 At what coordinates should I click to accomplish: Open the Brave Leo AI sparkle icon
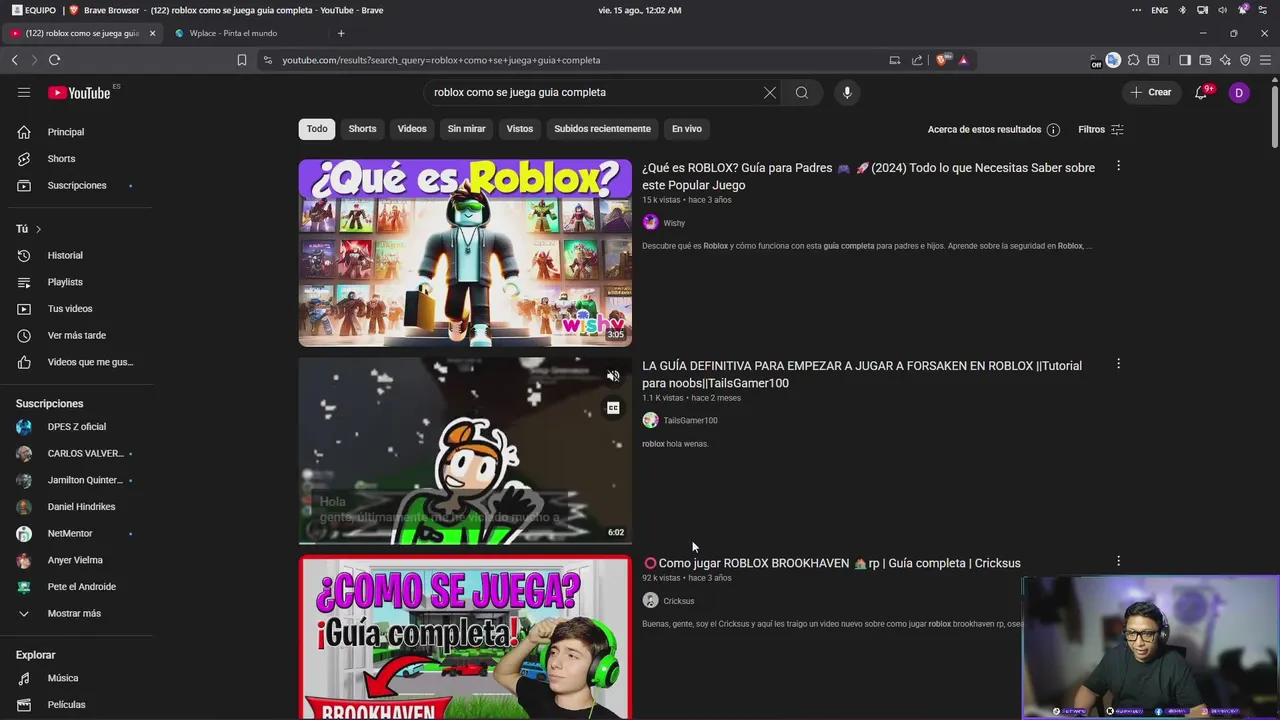[x=1225, y=60]
